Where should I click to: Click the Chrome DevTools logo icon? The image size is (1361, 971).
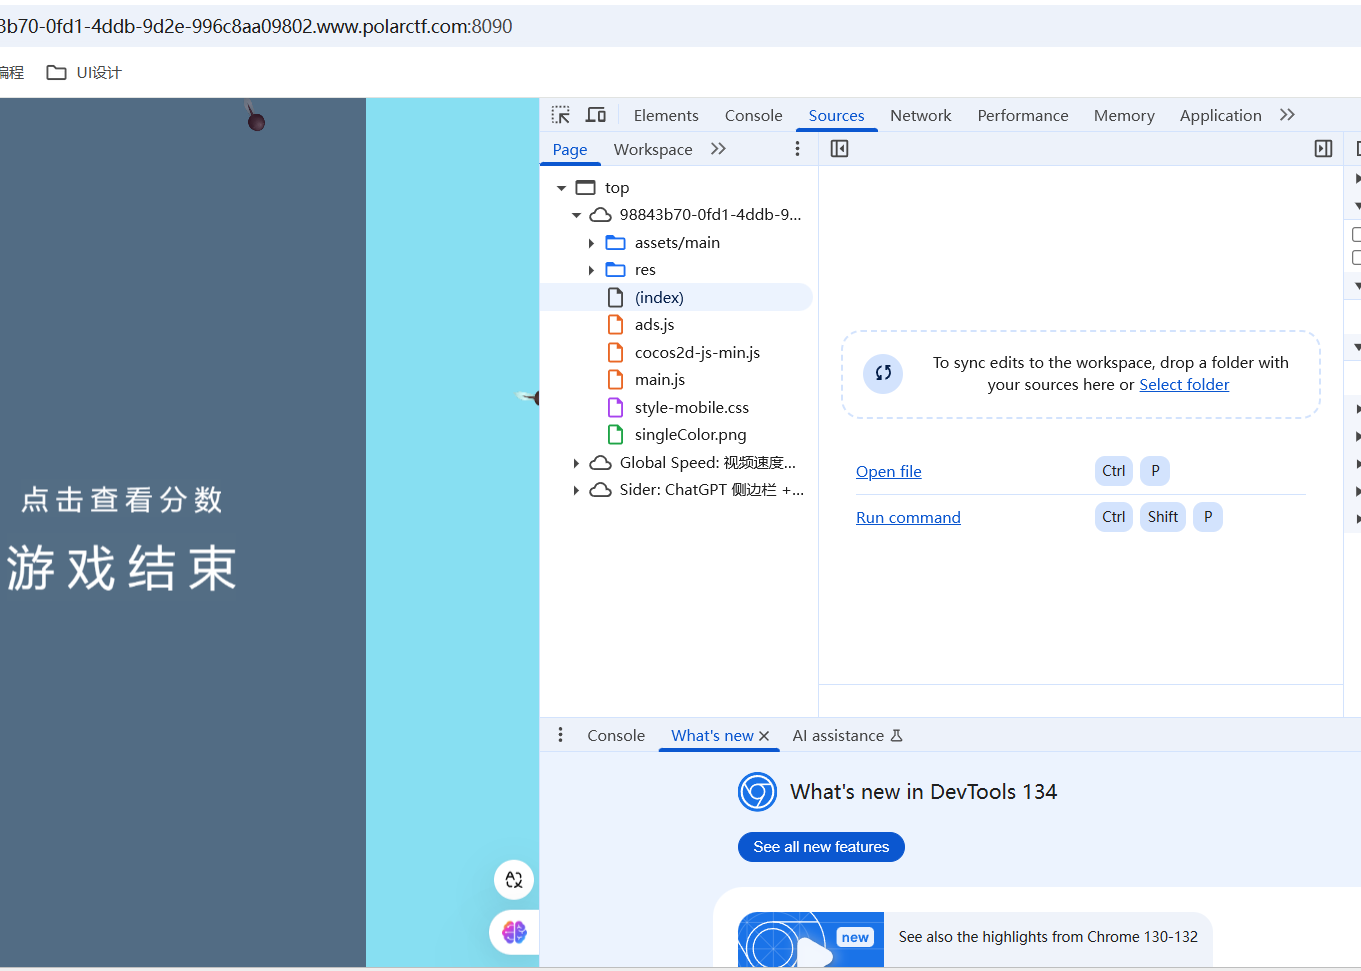757,792
